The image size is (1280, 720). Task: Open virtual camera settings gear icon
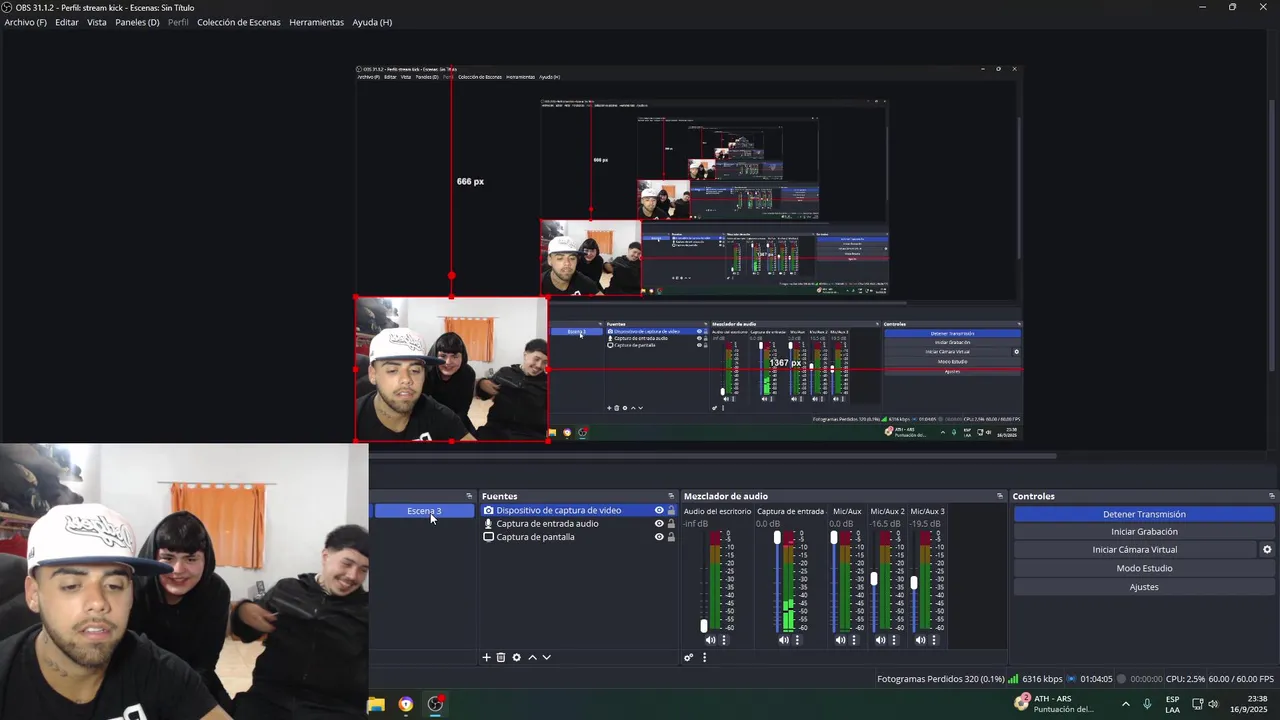point(1267,550)
